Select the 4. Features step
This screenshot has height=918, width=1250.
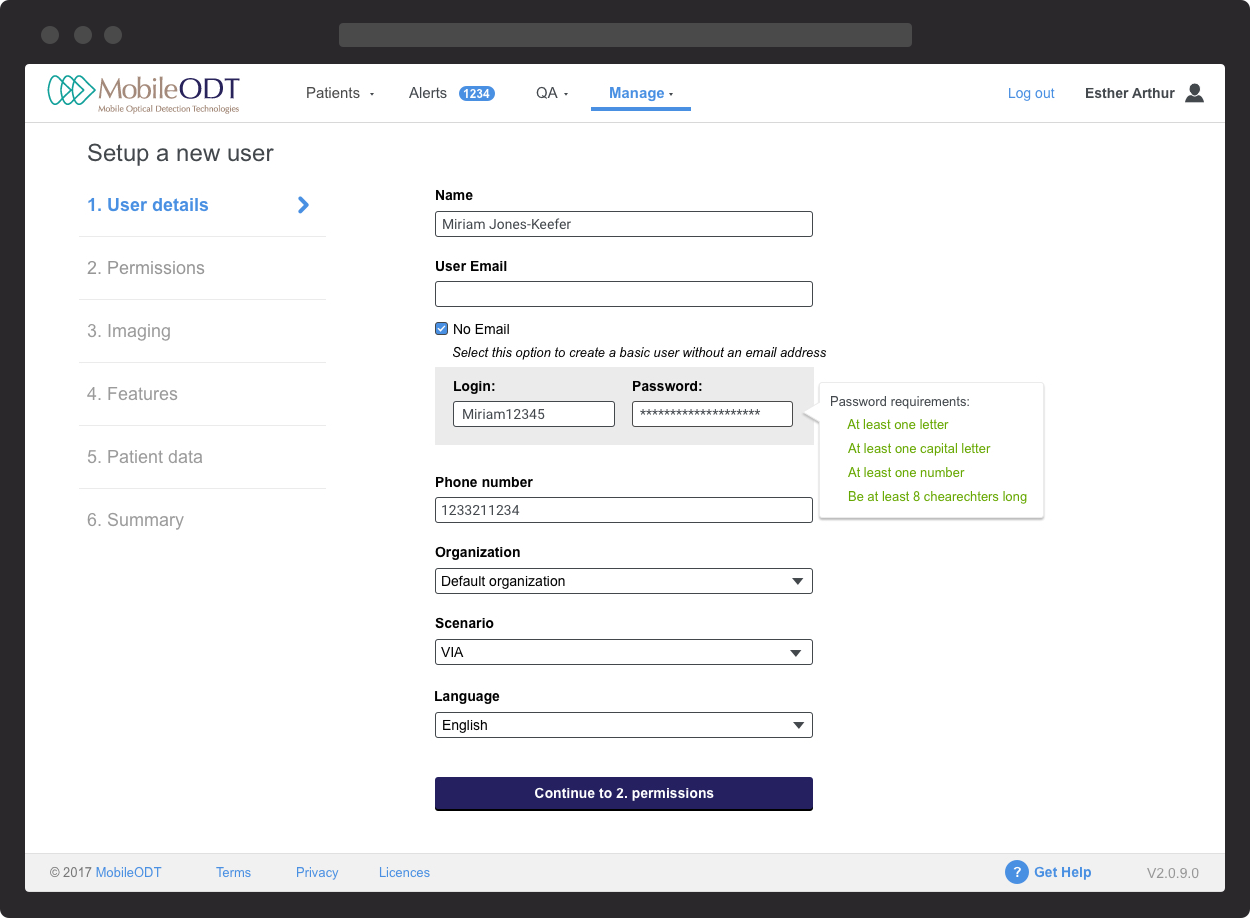pyautogui.click(x=132, y=394)
